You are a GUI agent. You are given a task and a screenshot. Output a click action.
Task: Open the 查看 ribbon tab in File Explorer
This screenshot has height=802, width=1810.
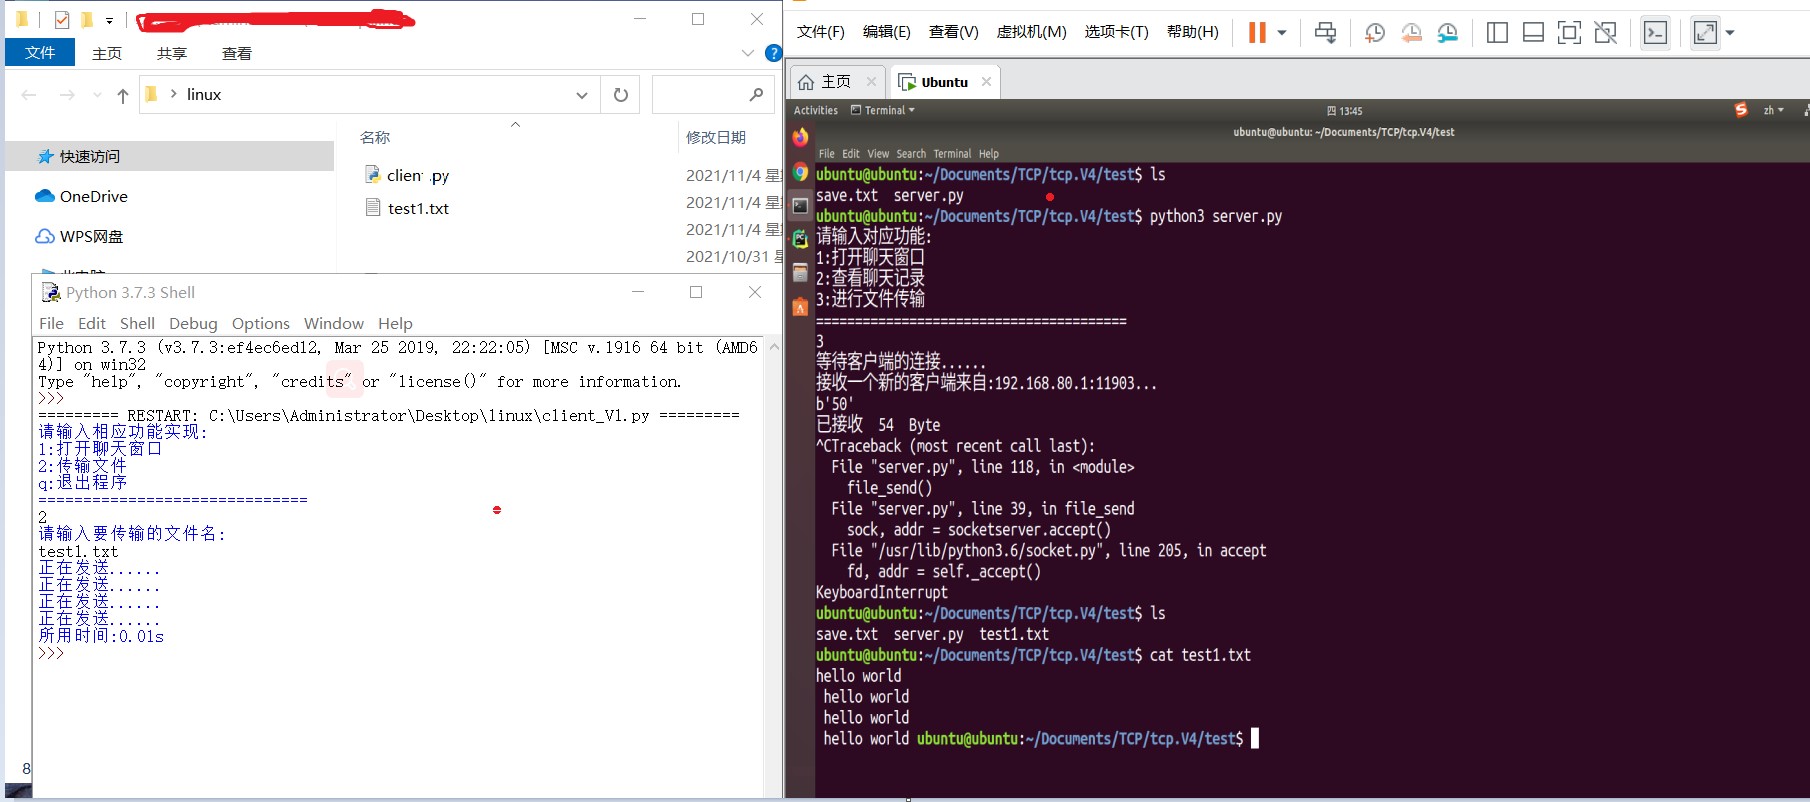[237, 53]
